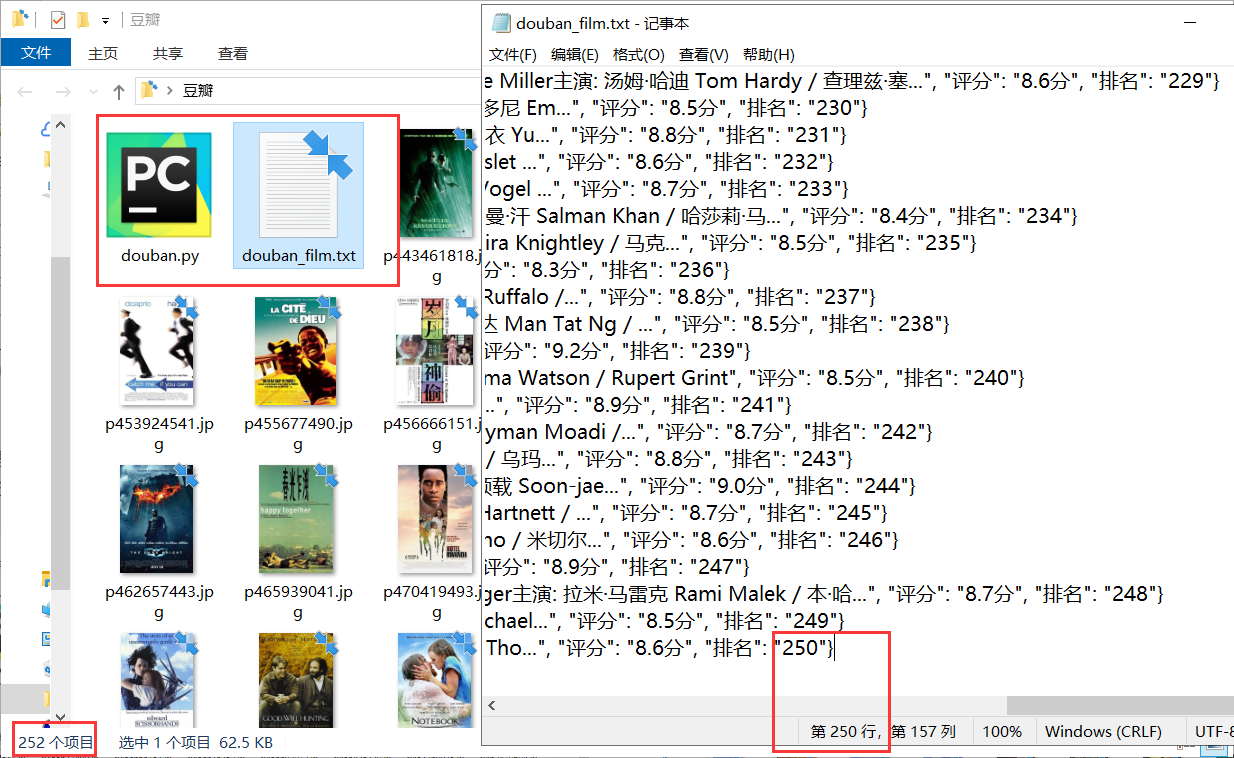
Task: Click the line with Hartnett 排名 "245"
Action: click(x=685, y=513)
